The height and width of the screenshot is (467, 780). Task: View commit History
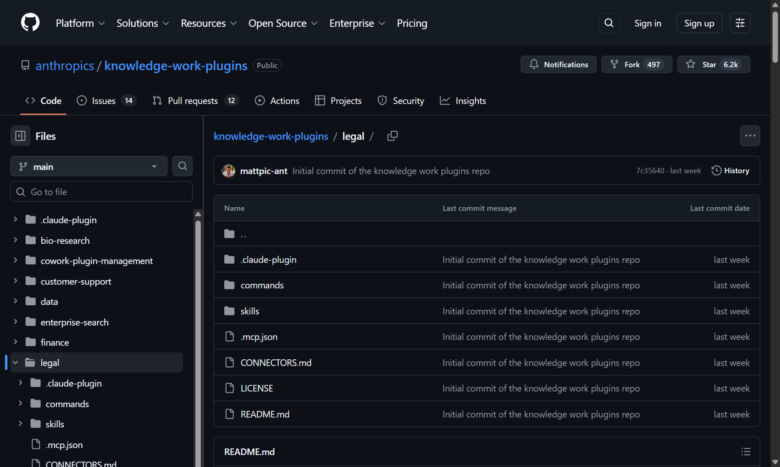click(x=730, y=171)
